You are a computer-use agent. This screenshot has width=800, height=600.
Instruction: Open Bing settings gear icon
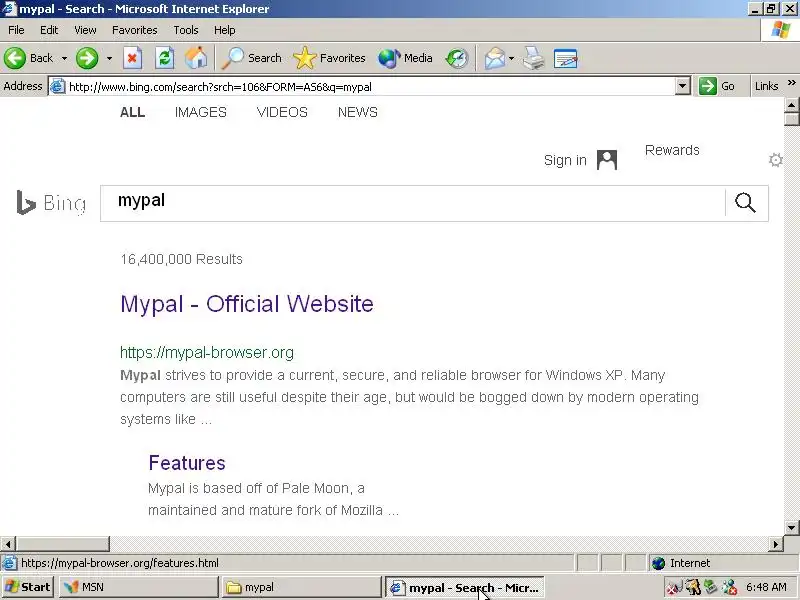click(776, 160)
